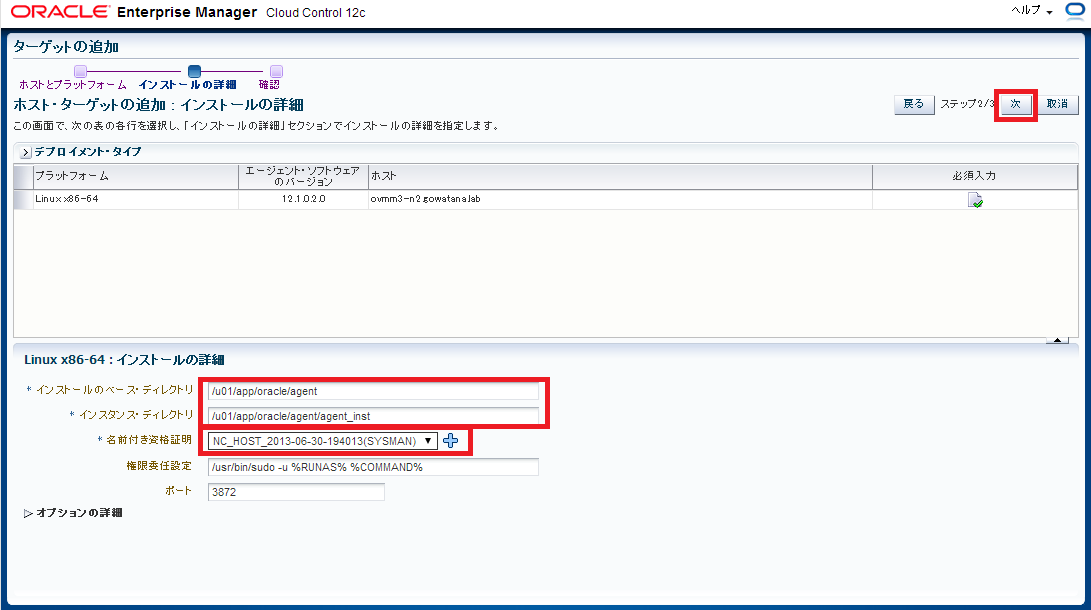Click the required input status icon for Linux x86-64
Image resolution: width=1091 pixels, height=610 pixels.
tap(975, 200)
